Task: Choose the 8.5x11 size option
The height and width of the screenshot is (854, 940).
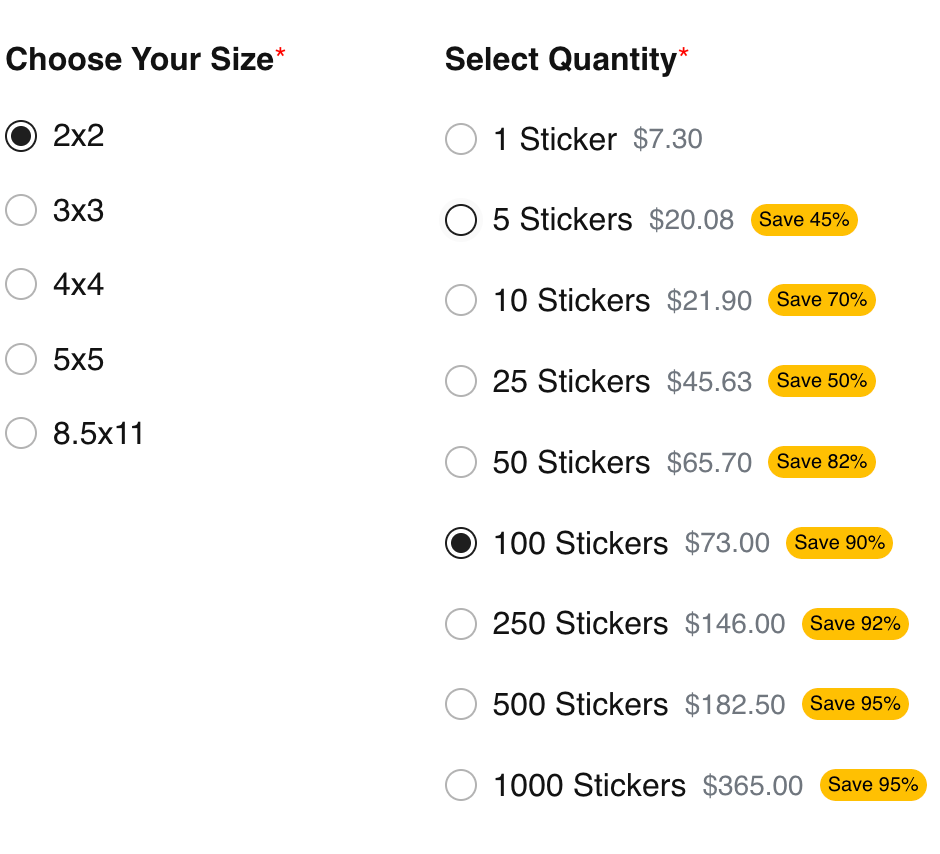Action: click(x=21, y=433)
